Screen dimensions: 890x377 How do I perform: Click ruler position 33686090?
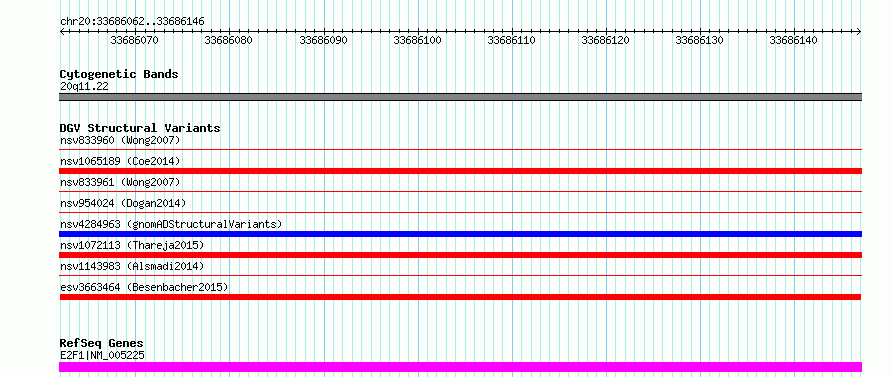[323, 40]
